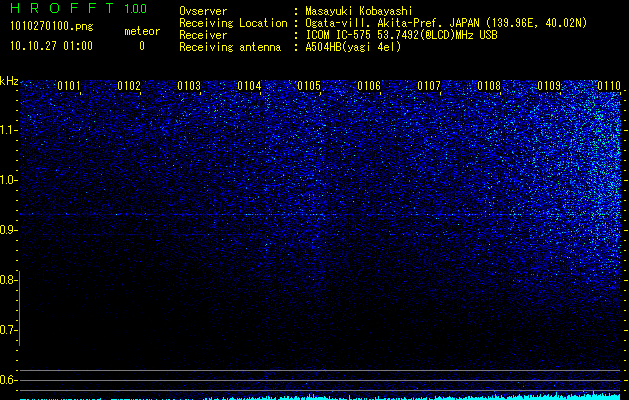Click the 0109 time marker
This screenshot has height=400, width=629.
549,86
